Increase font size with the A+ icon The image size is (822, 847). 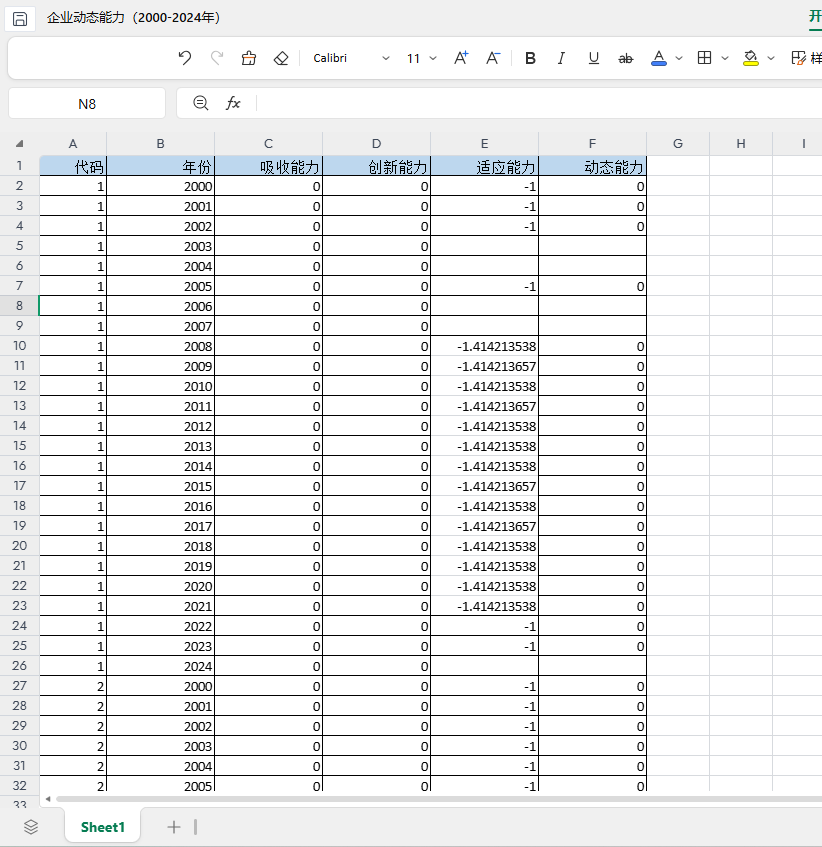click(461, 58)
